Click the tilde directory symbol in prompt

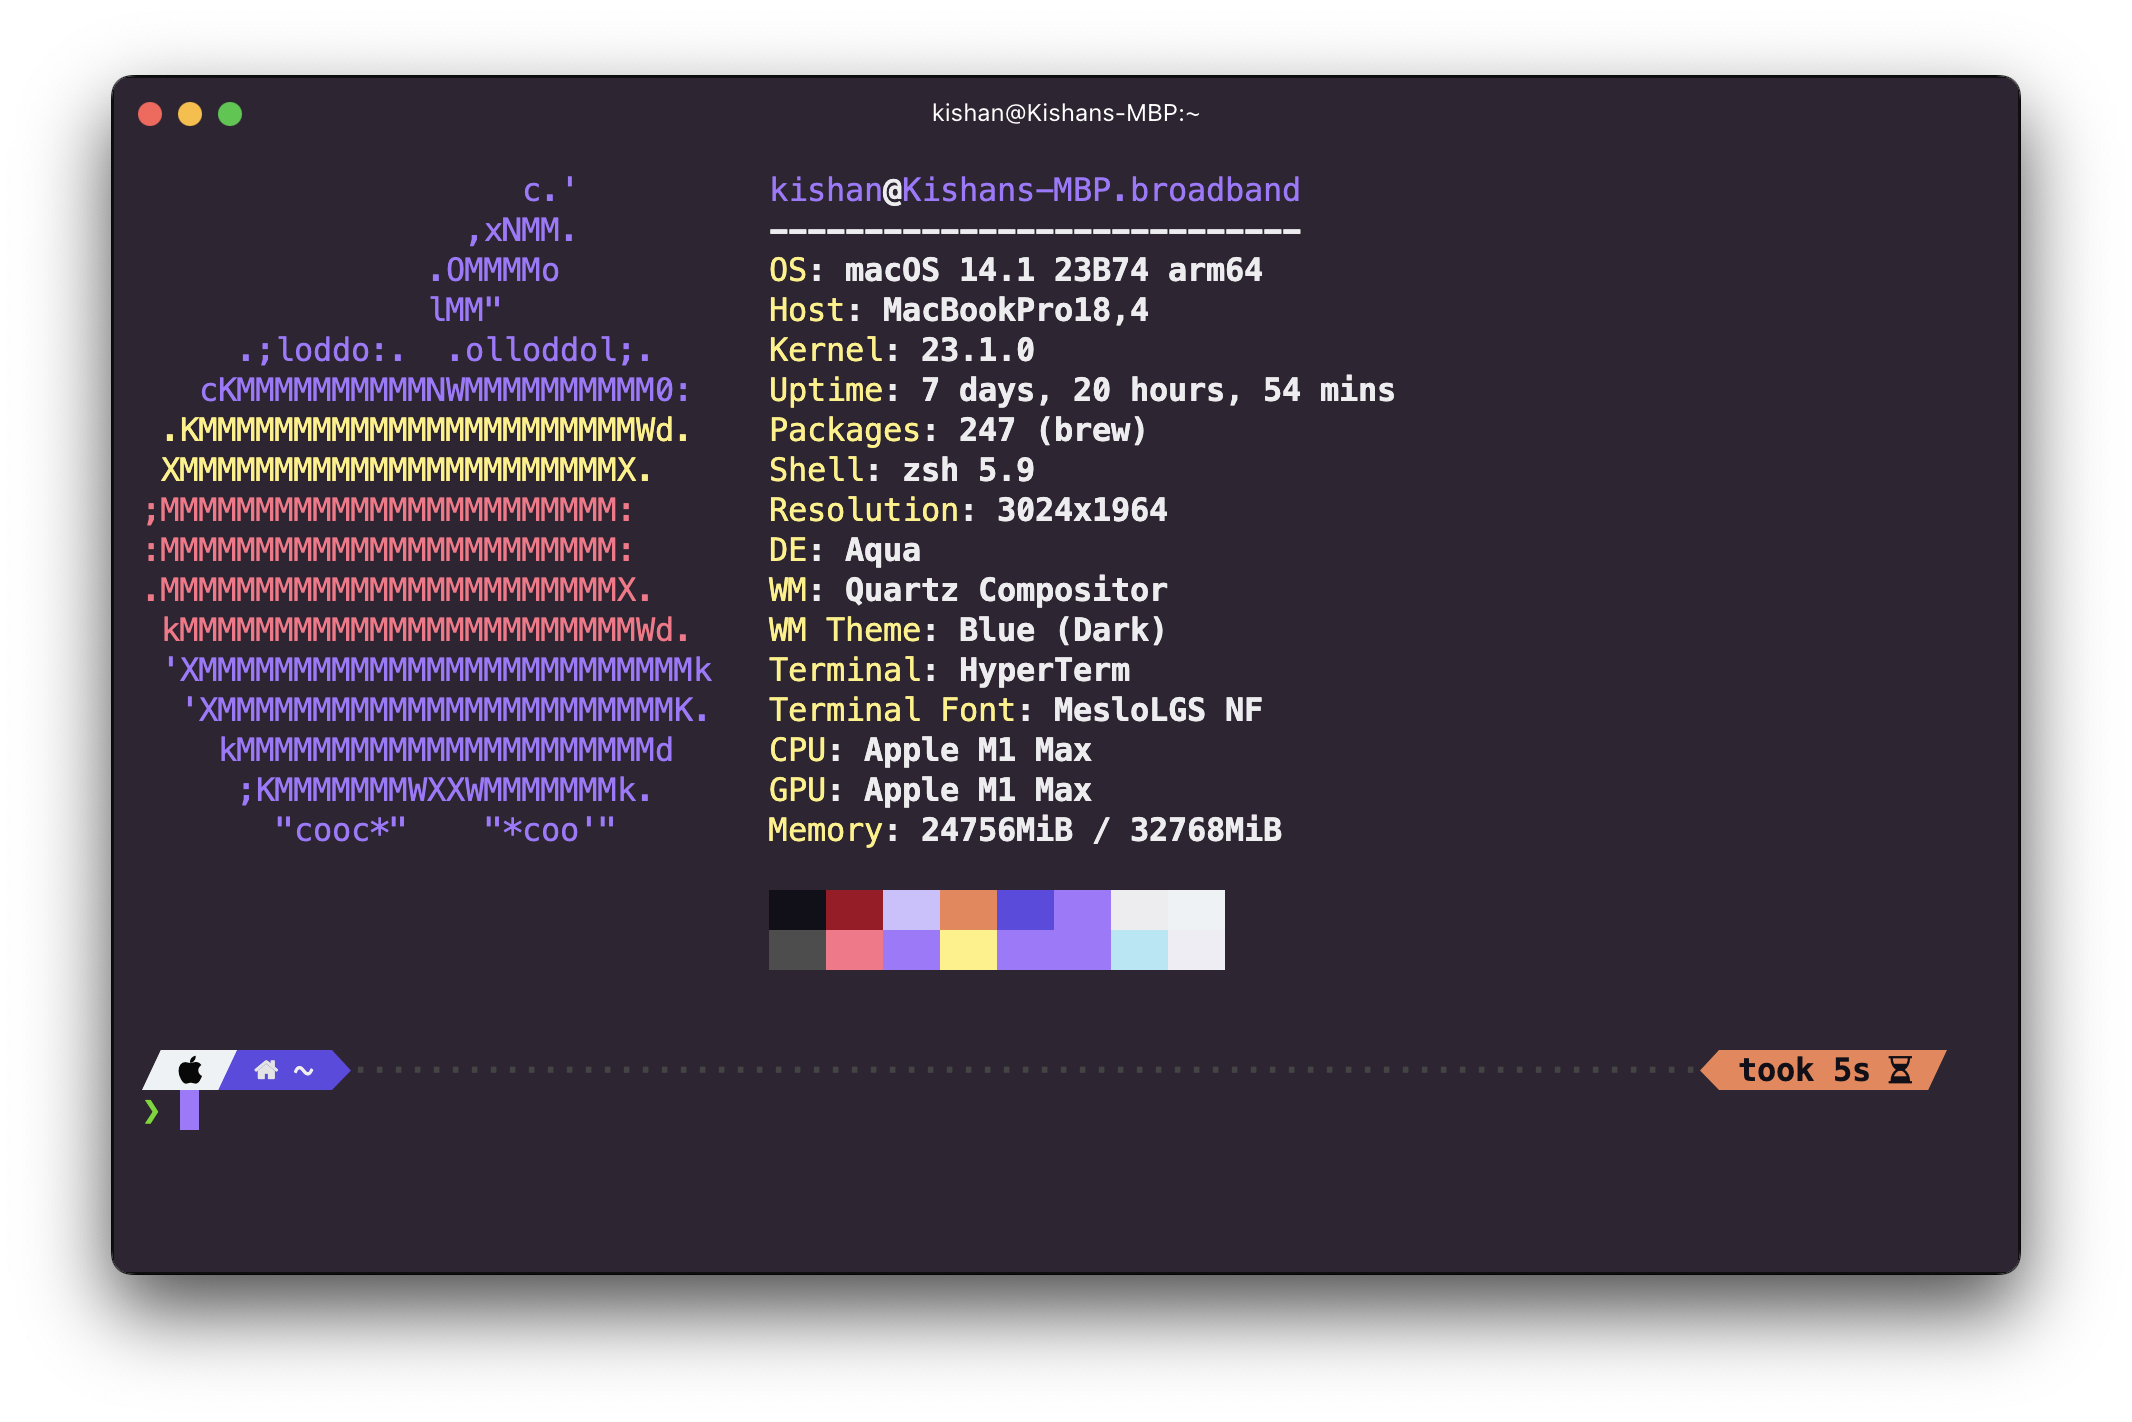point(304,1071)
